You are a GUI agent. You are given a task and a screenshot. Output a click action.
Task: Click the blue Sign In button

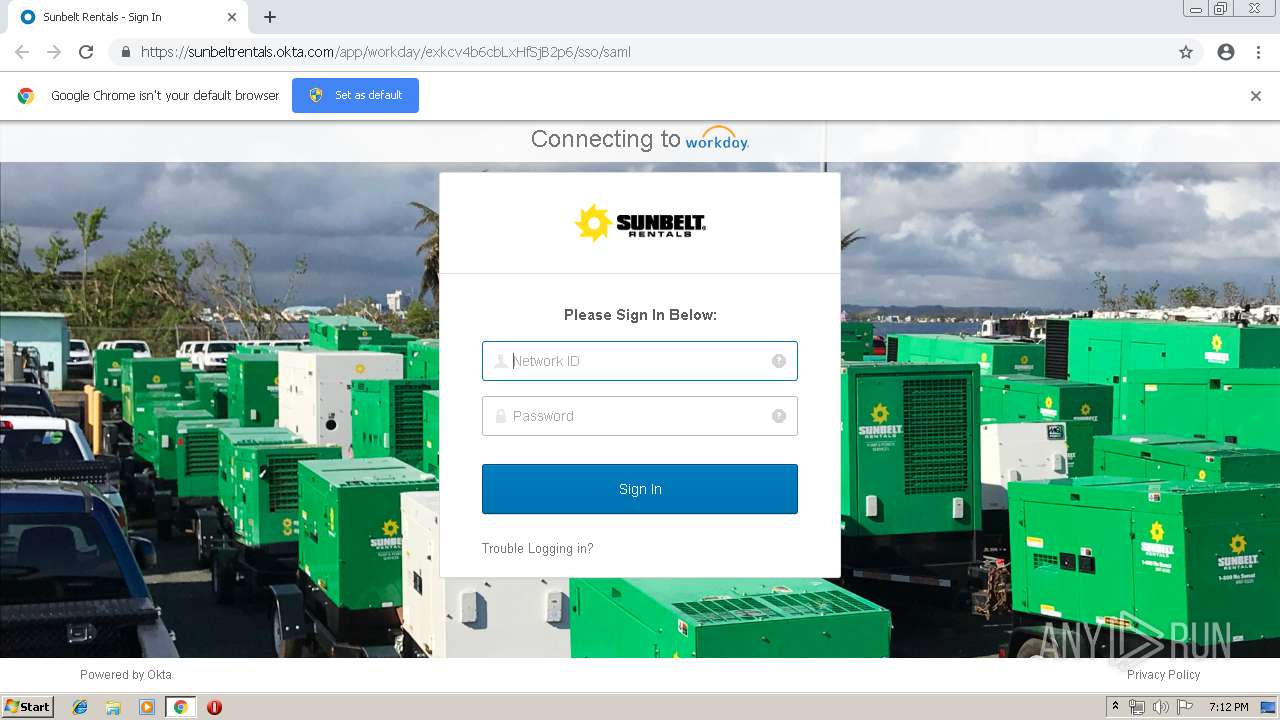pos(640,489)
